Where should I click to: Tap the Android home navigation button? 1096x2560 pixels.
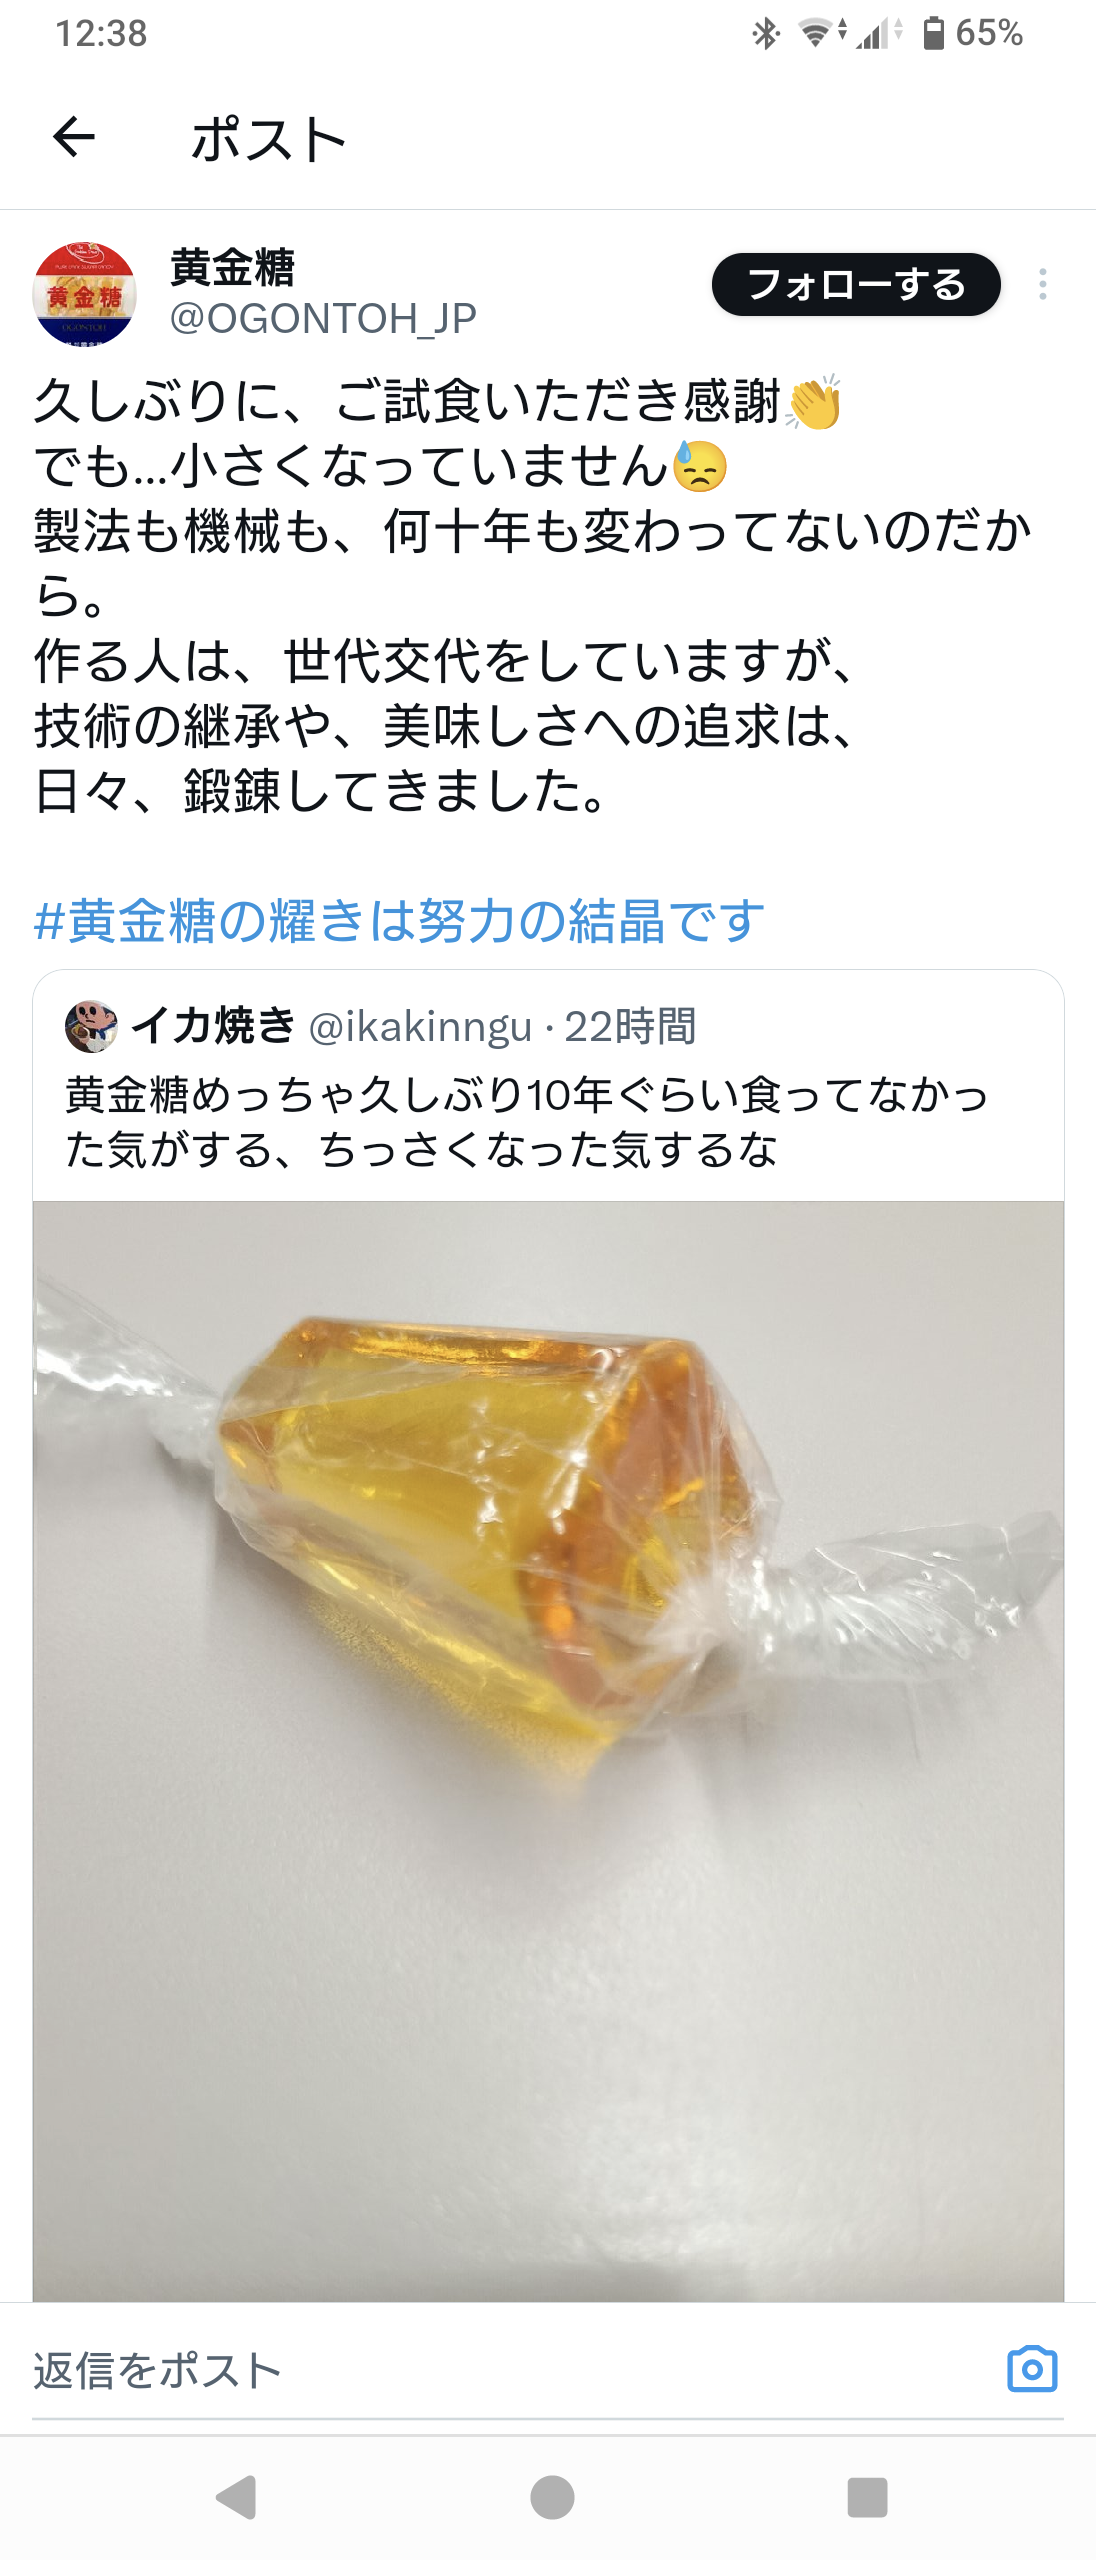click(552, 2497)
